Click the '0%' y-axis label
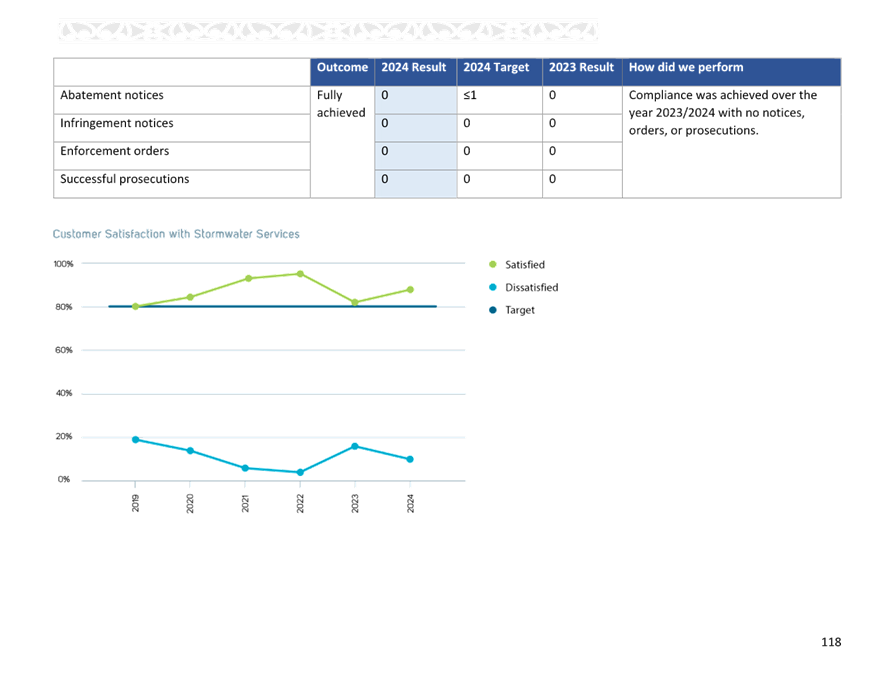This screenshot has height=675, width=894. (64, 479)
